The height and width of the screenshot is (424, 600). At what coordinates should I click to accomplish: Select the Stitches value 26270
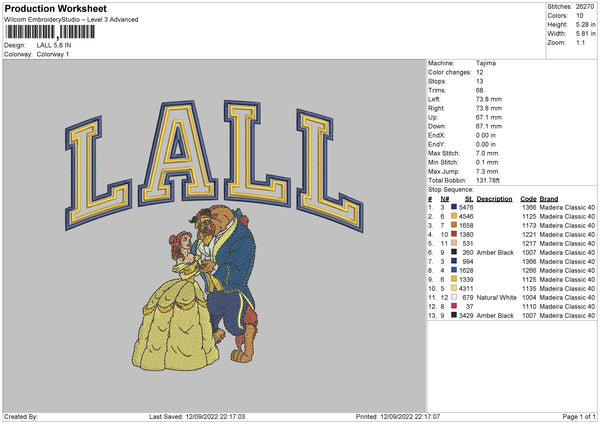pyautogui.click(x=585, y=7)
